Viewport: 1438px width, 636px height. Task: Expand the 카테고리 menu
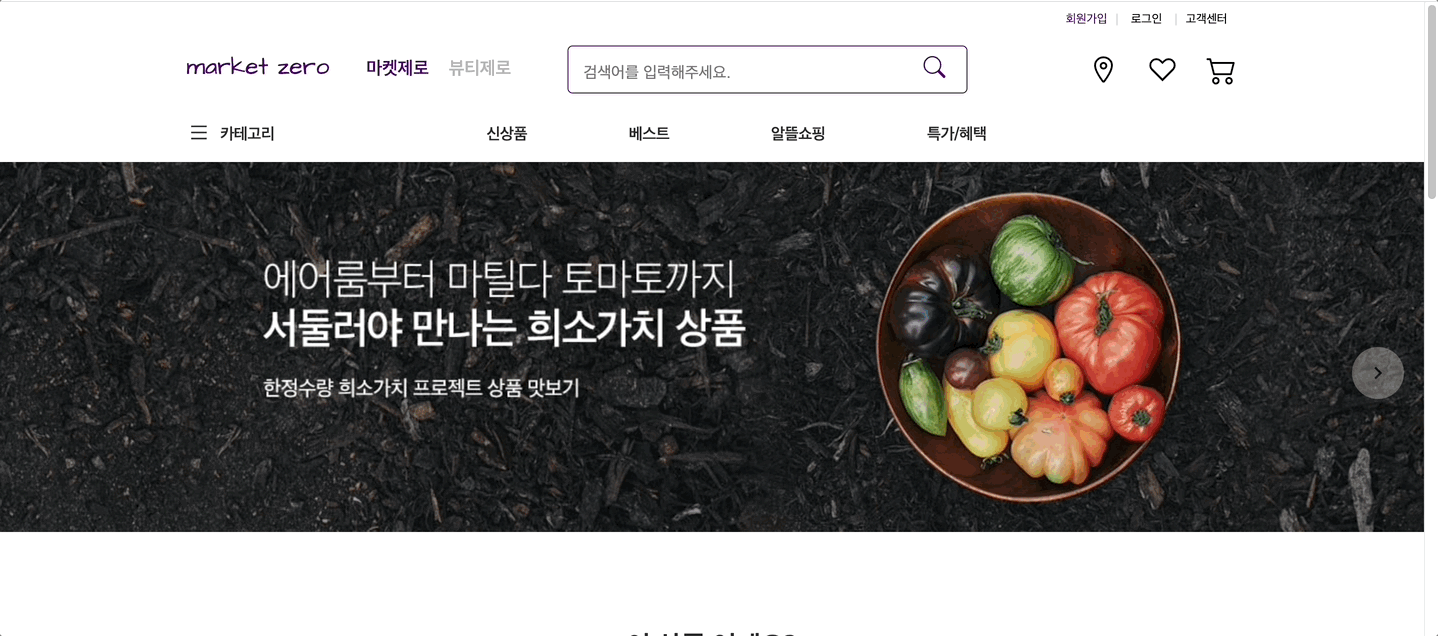click(247, 133)
